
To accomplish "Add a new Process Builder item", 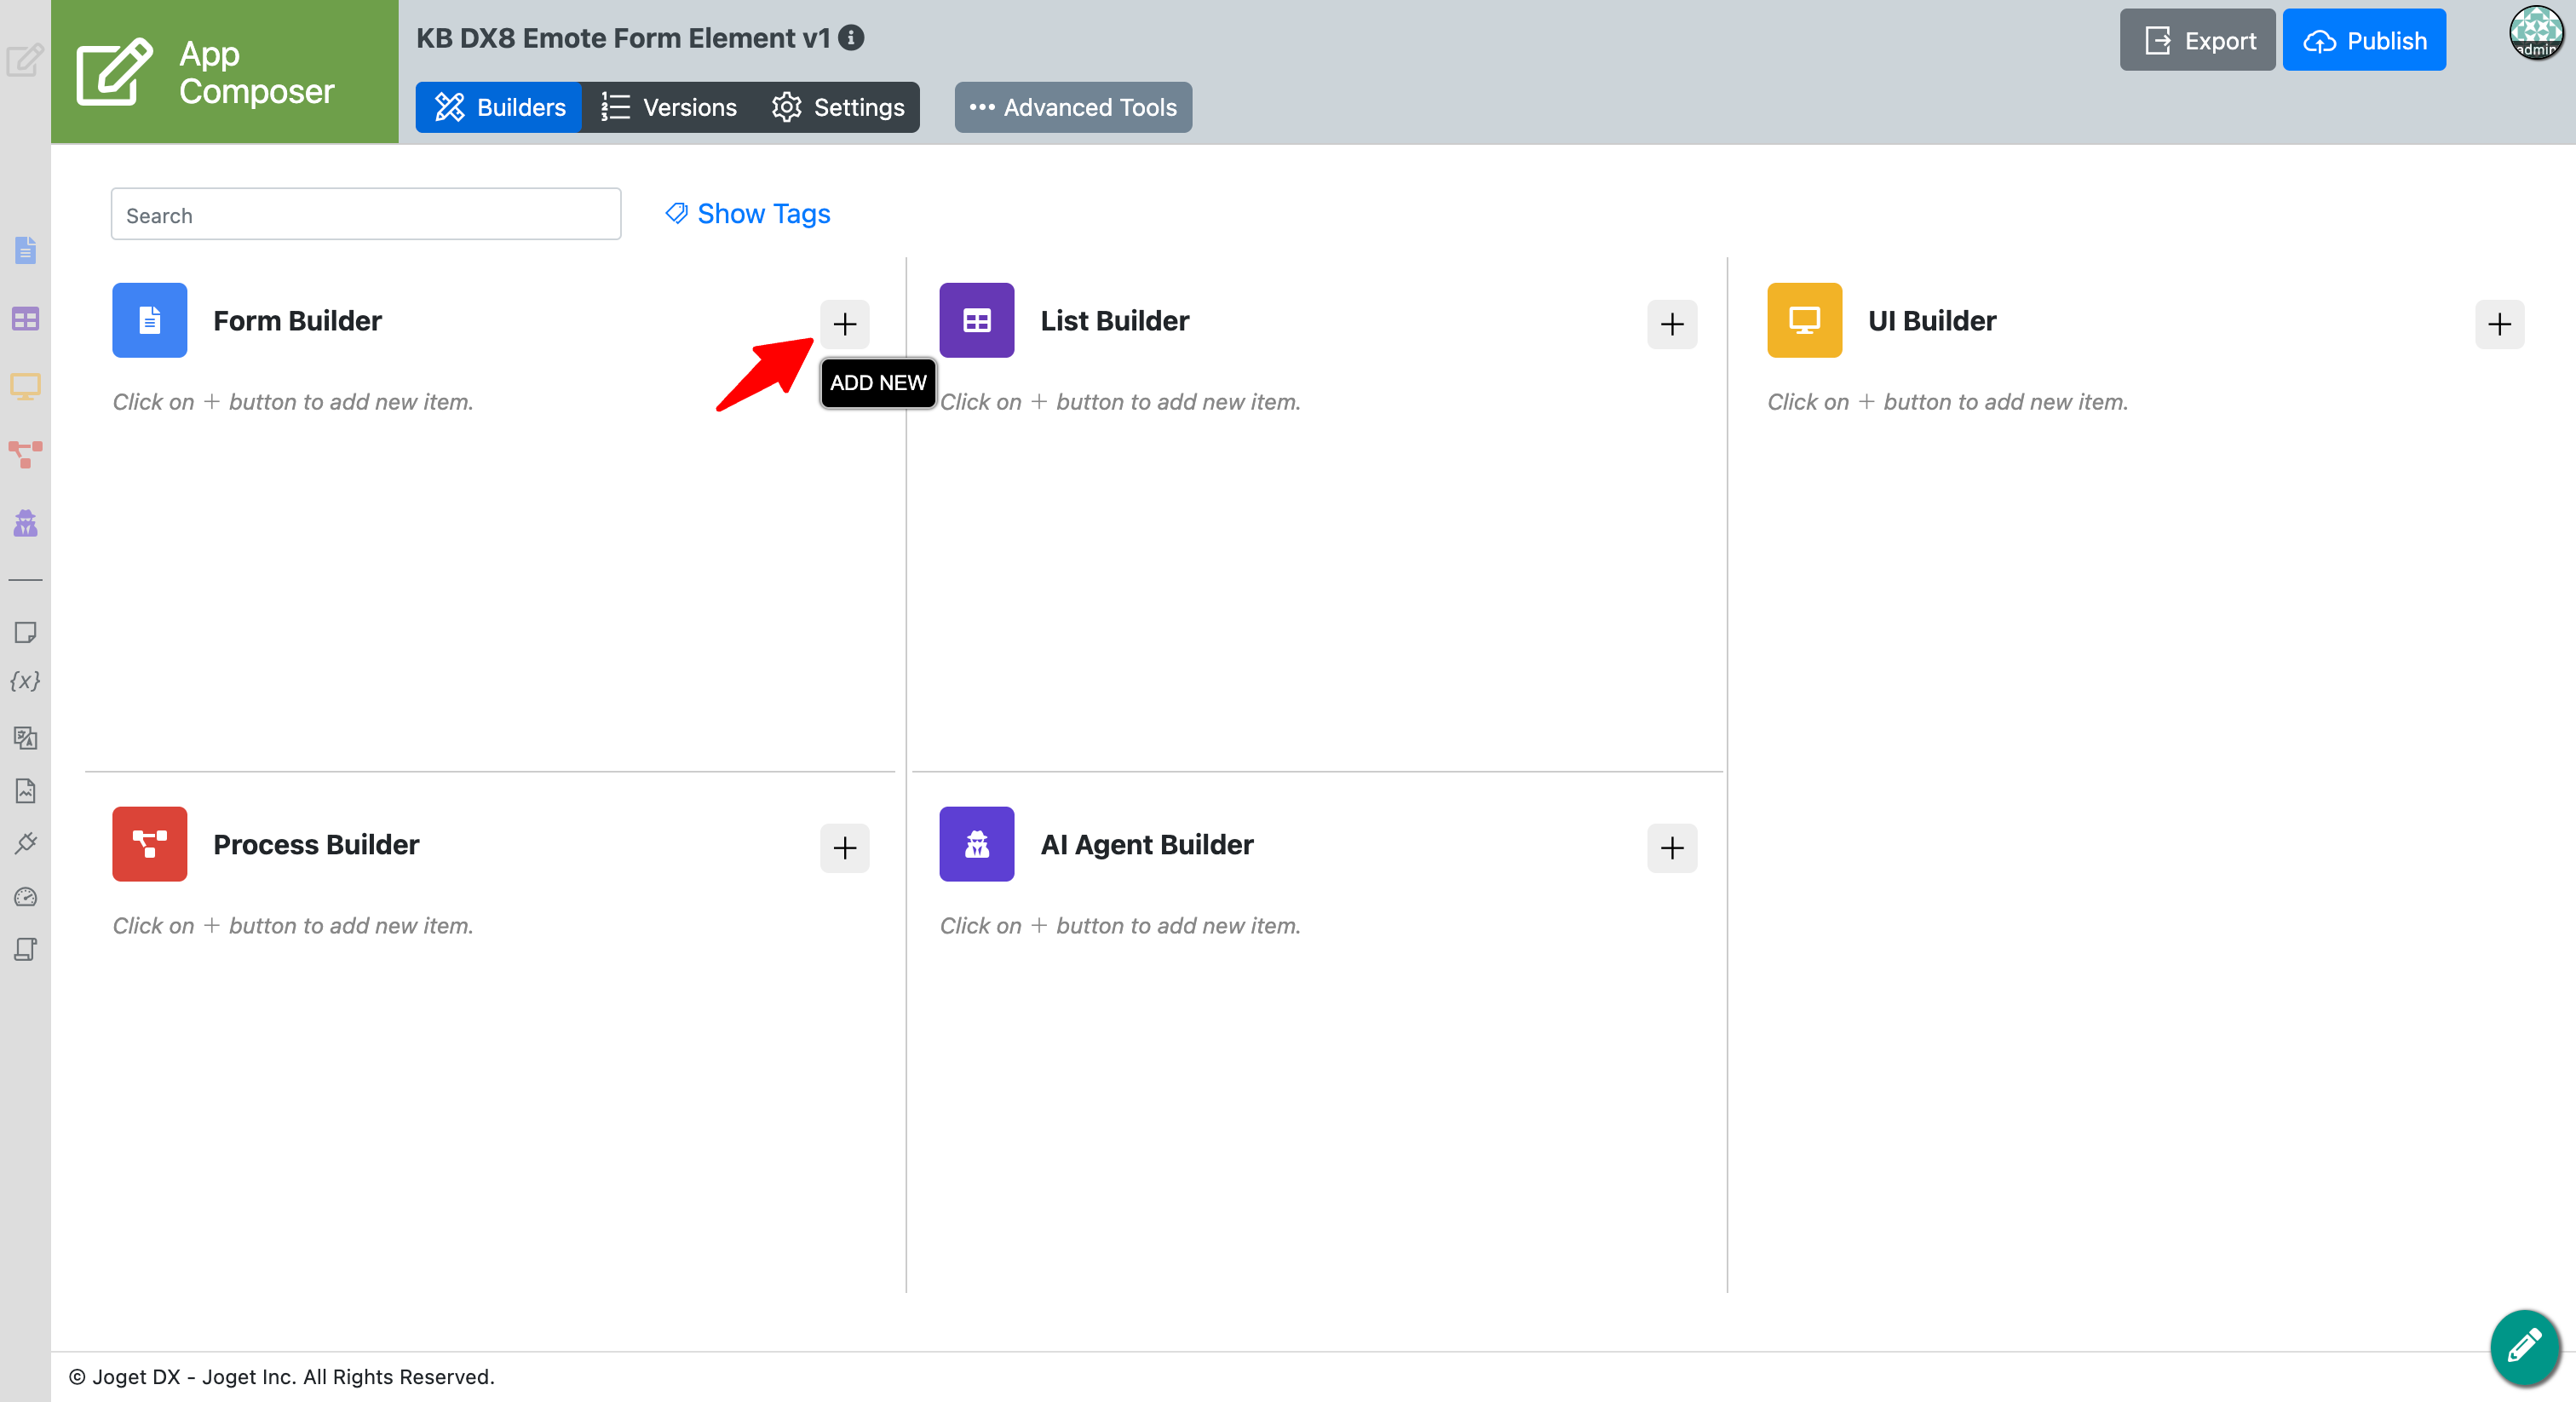I will tap(844, 848).
